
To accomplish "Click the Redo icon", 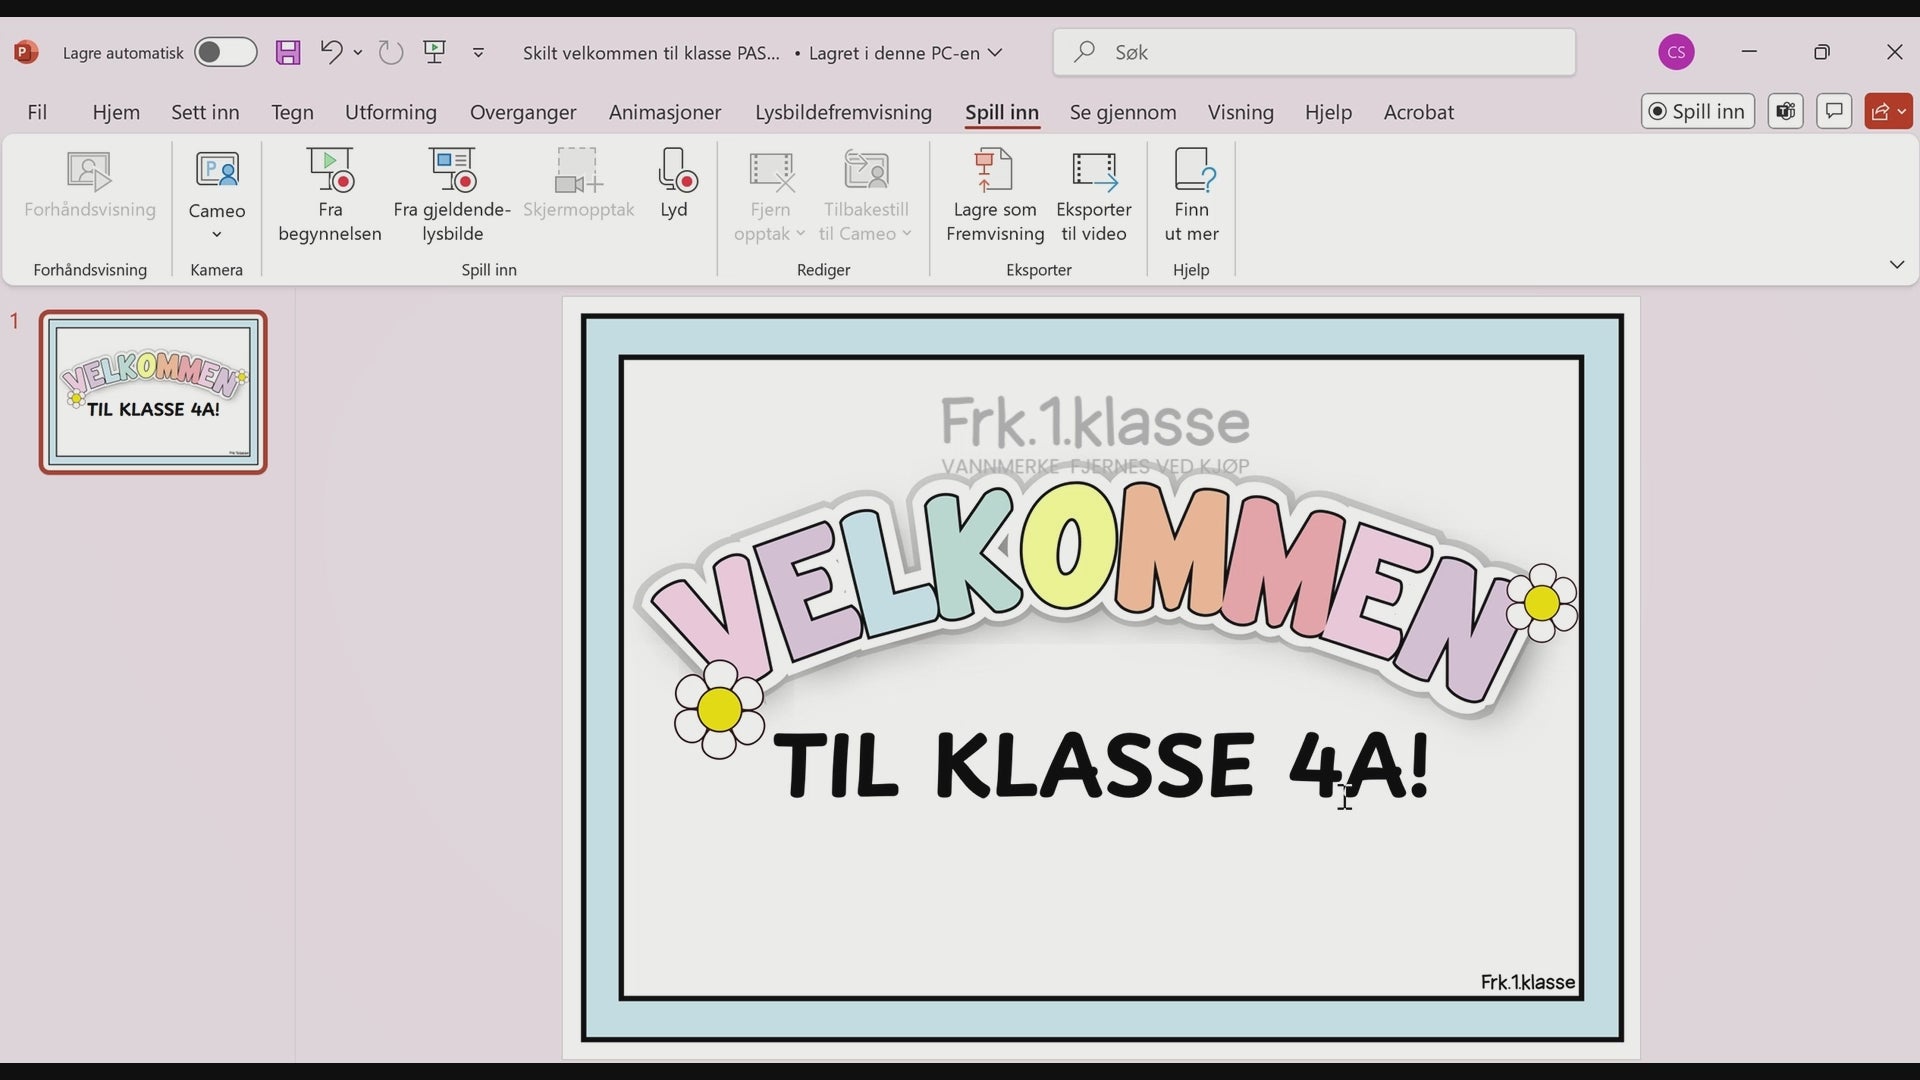I will (391, 52).
